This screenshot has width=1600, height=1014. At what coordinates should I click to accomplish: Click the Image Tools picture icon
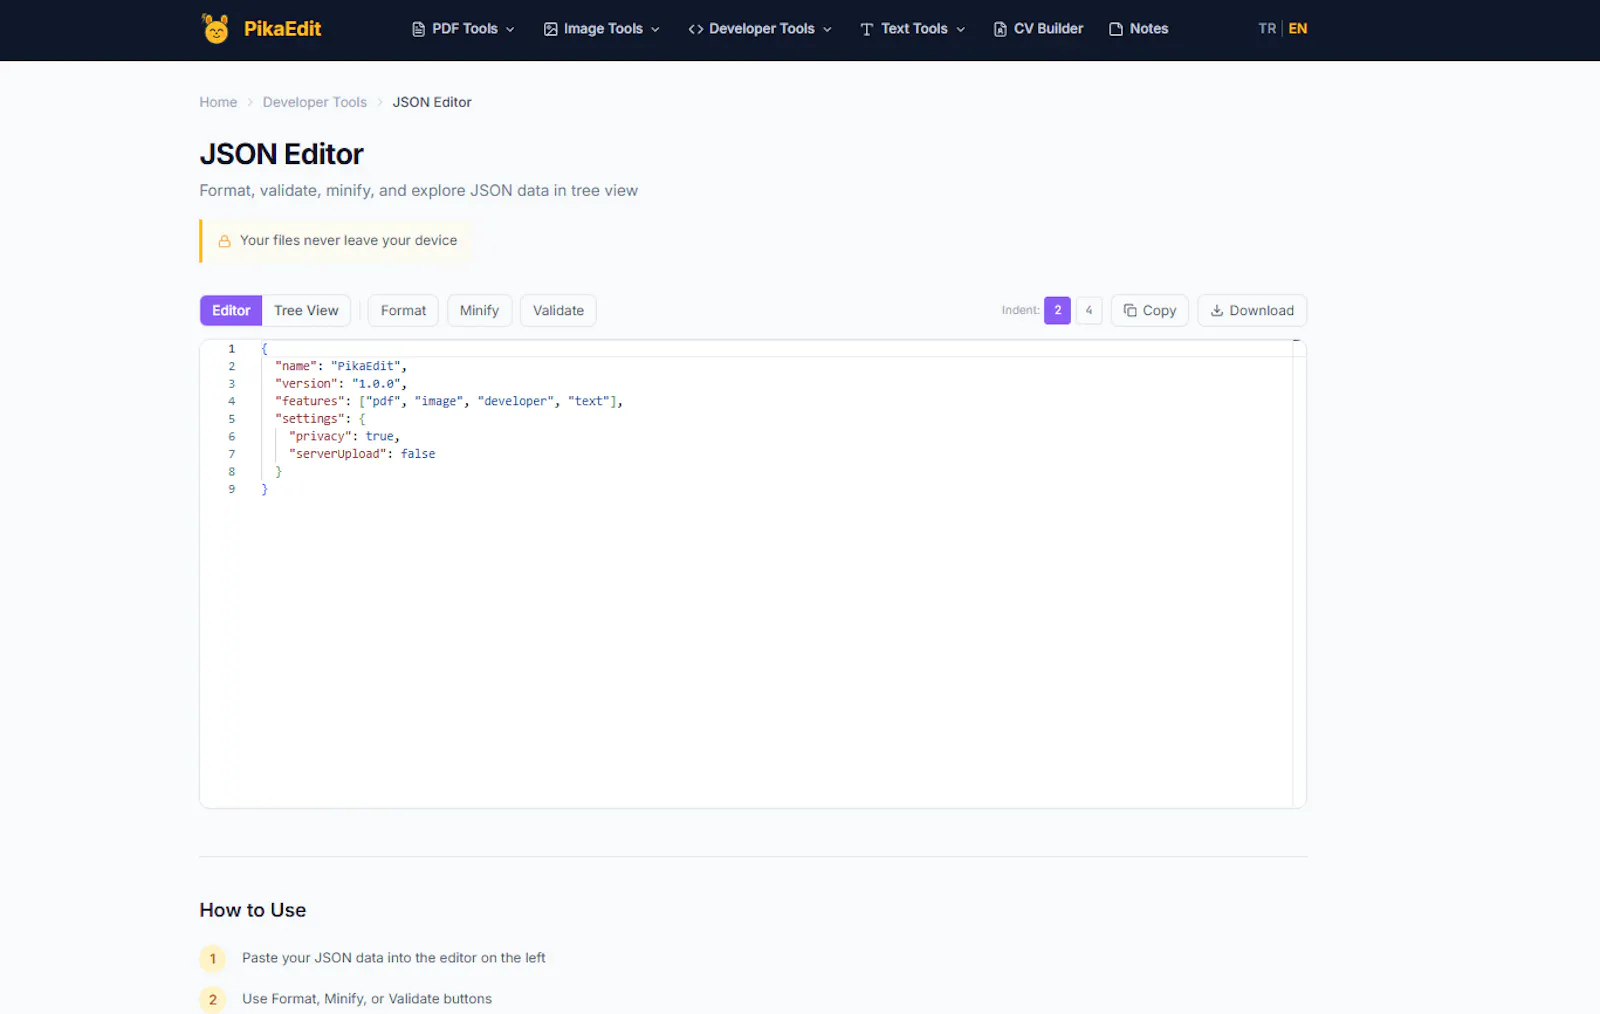tap(550, 29)
